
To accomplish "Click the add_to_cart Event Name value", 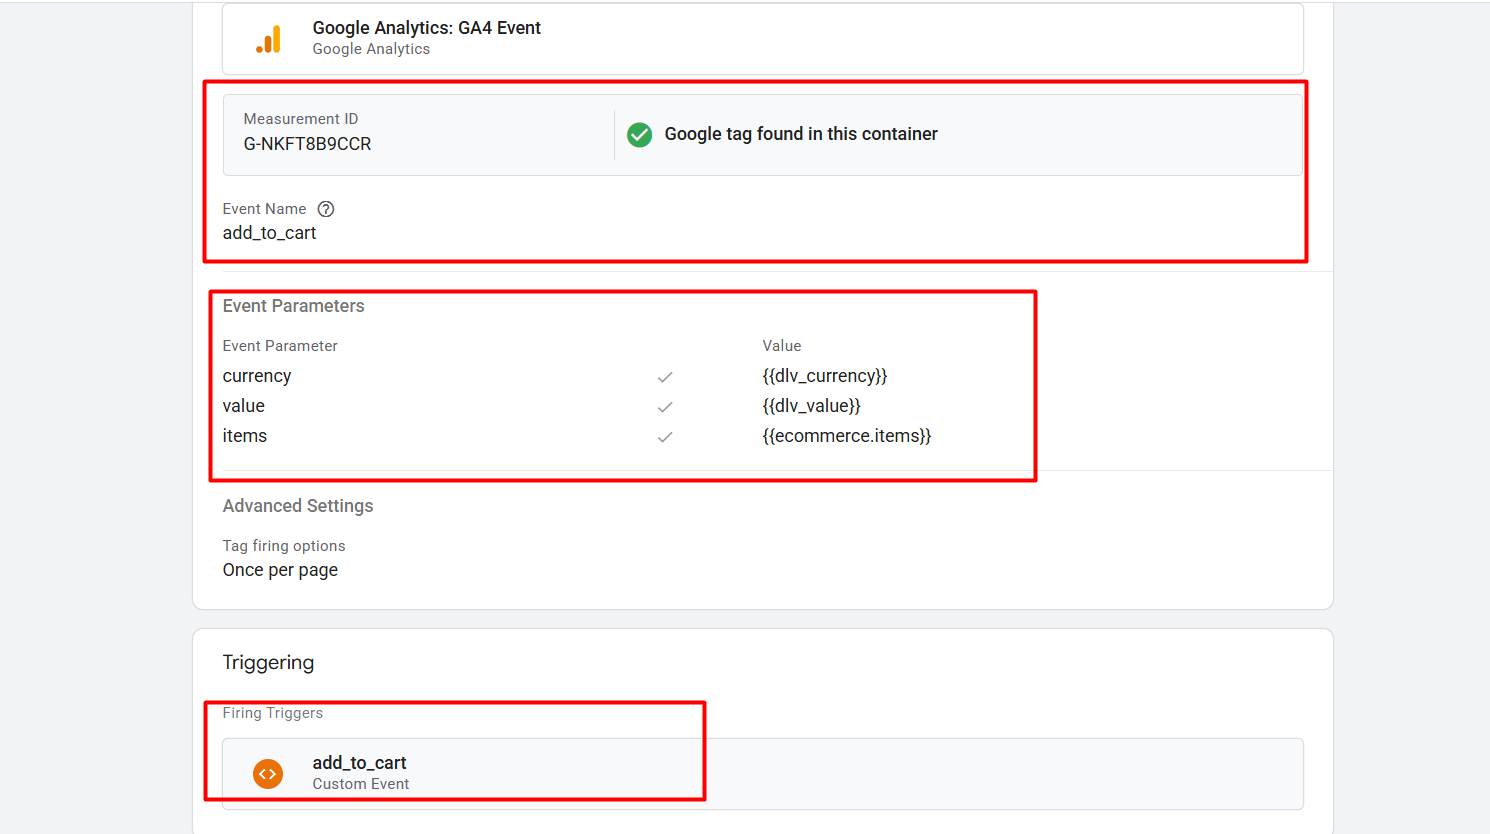I will click(x=269, y=233).
